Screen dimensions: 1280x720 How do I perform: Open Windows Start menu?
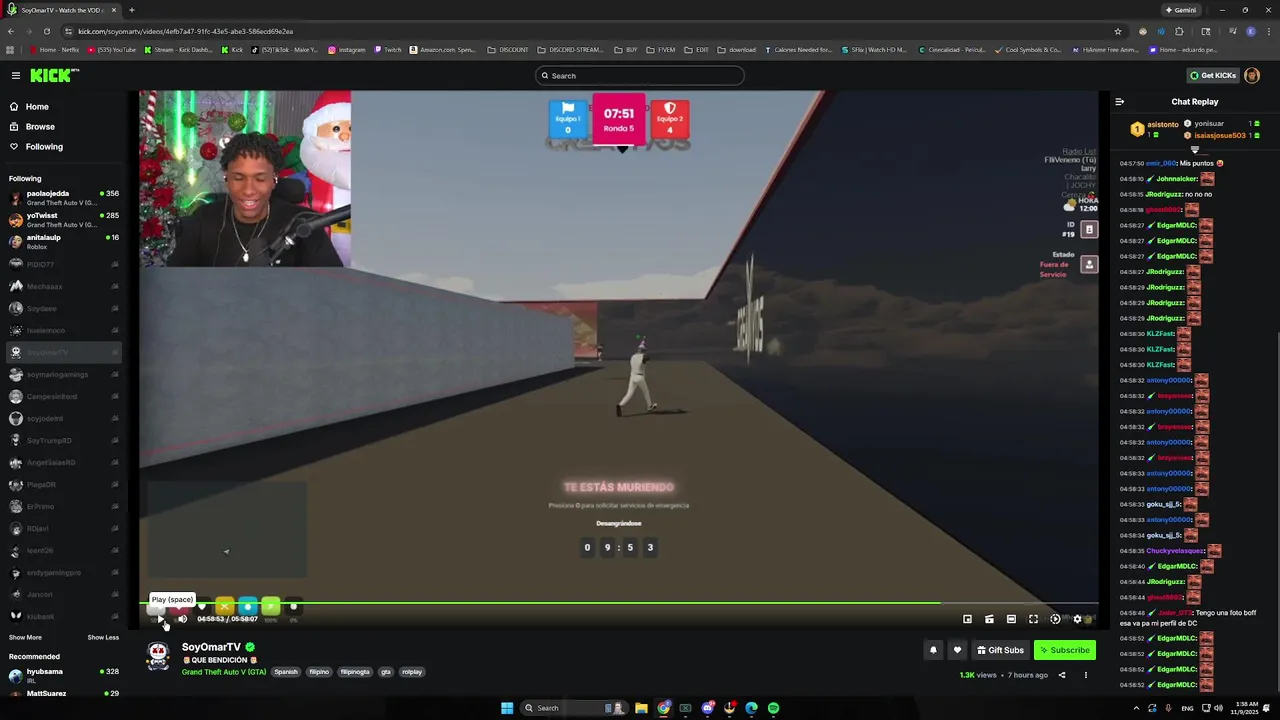(x=507, y=708)
